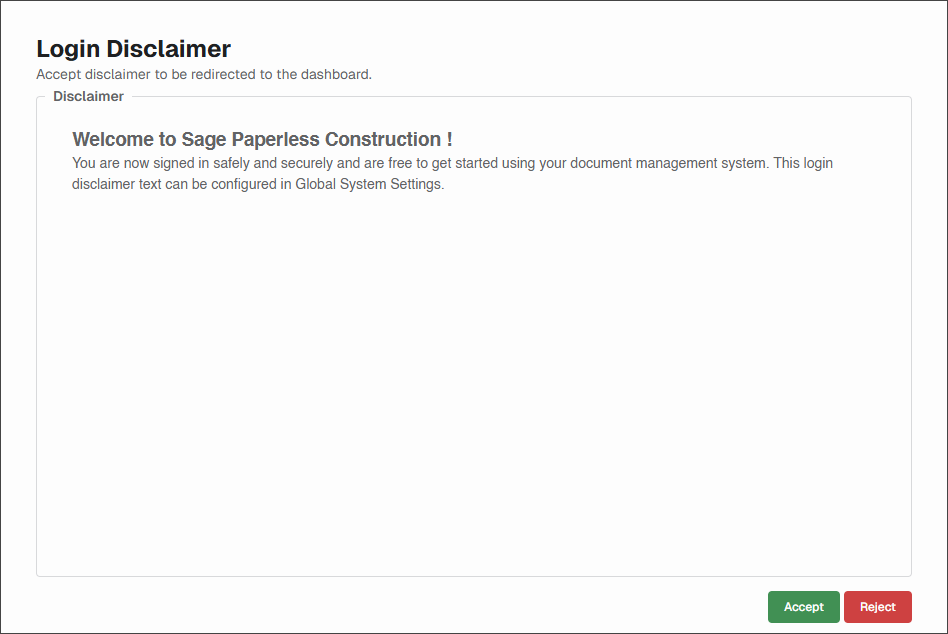The image size is (948, 634).
Task: Click the word 'Login' in the page title
Action: 68,50
